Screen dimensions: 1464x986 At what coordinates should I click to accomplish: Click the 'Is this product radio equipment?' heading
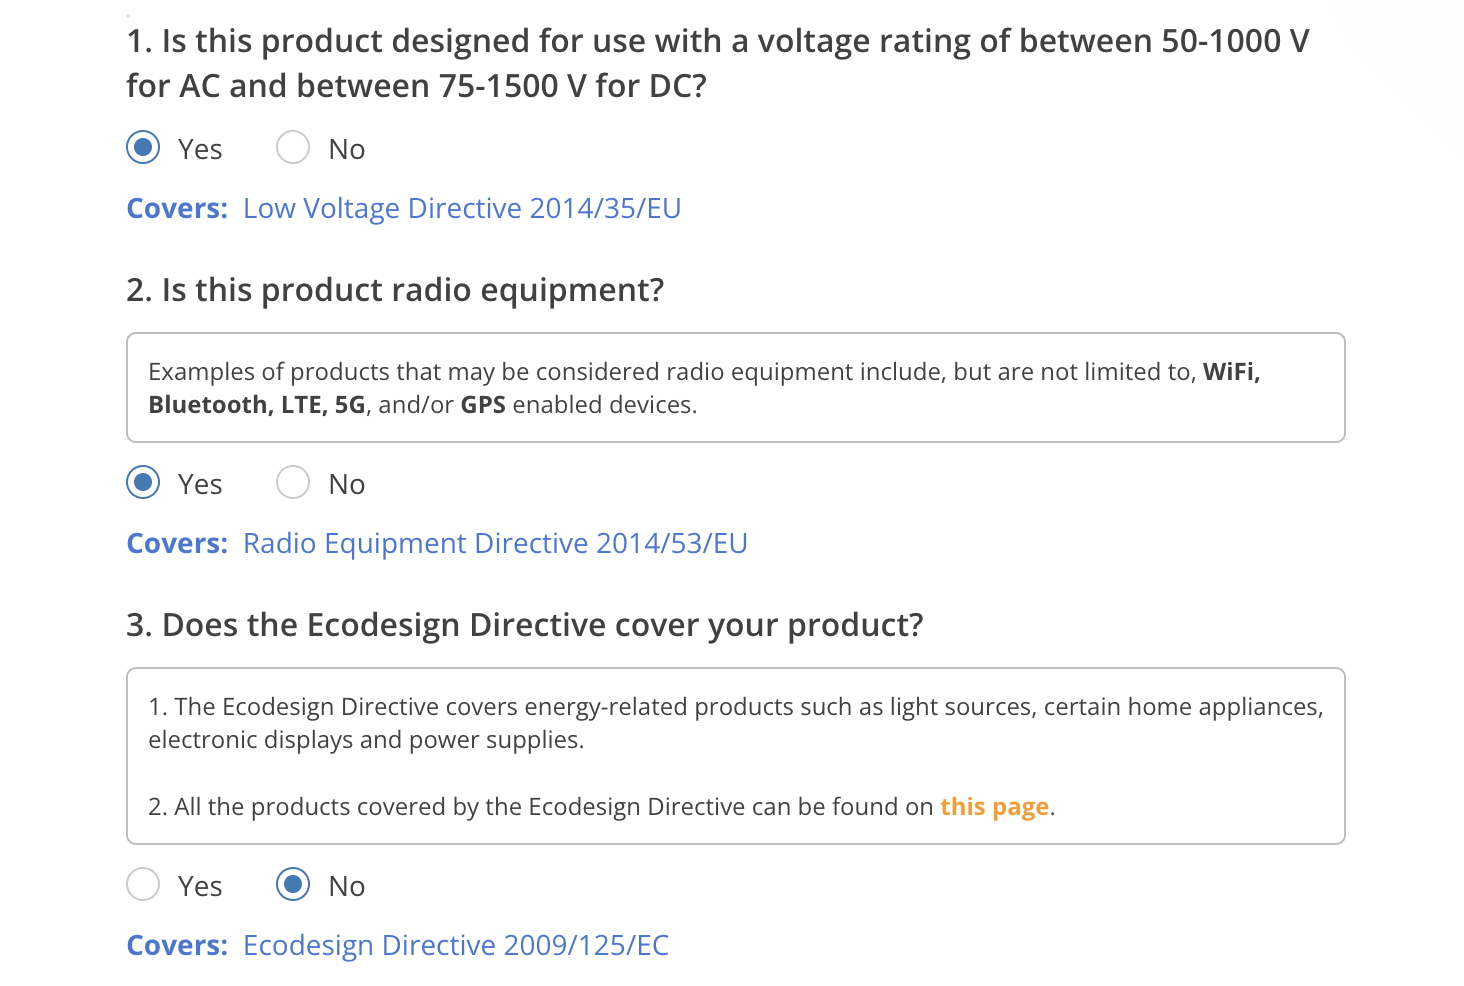(x=395, y=290)
